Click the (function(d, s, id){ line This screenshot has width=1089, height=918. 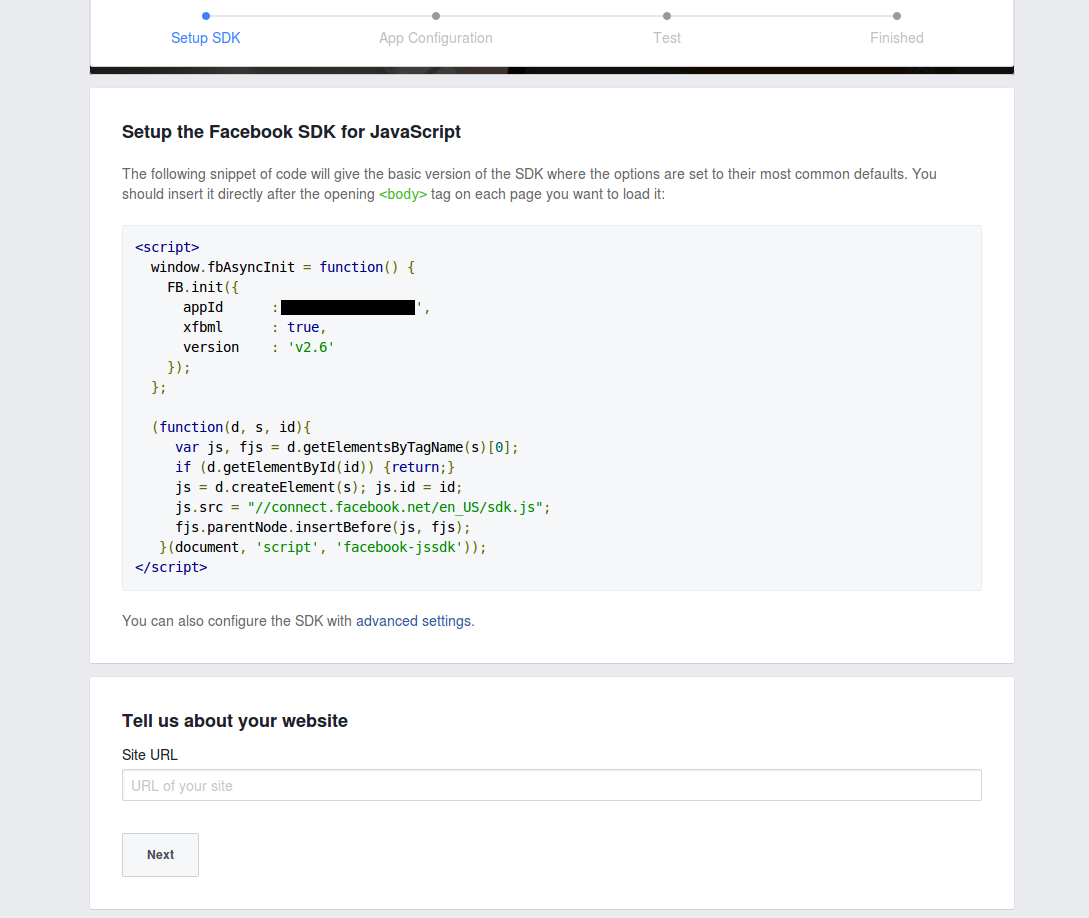click(x=231, y=427)
